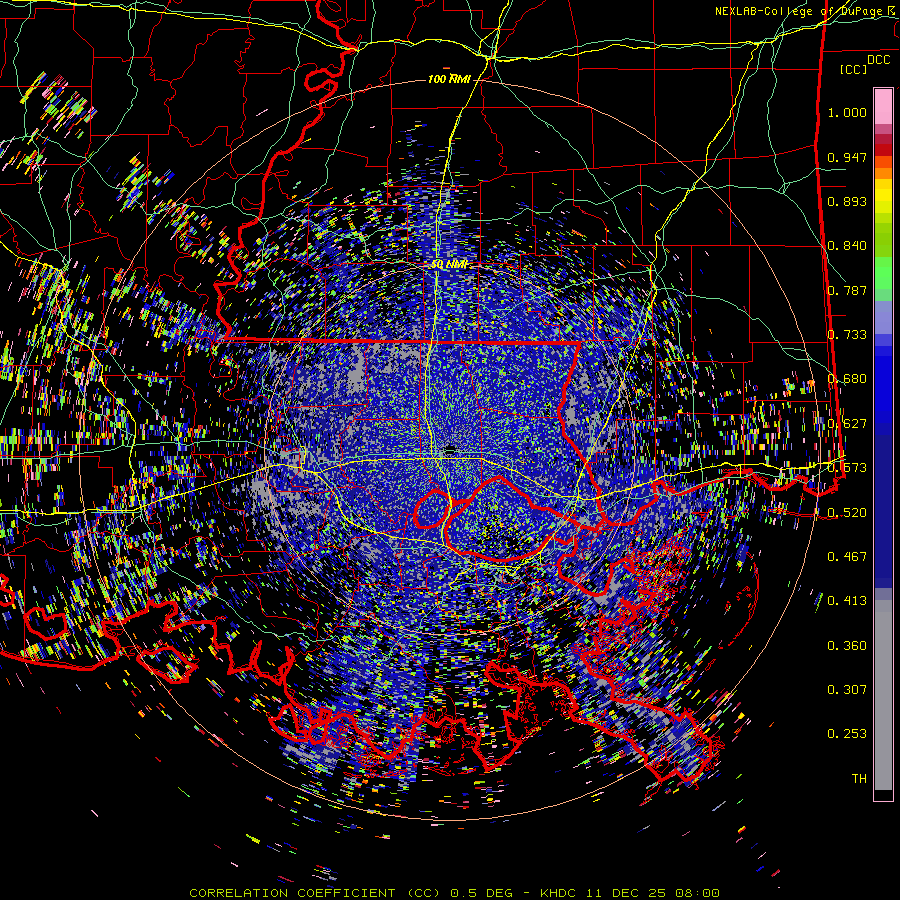Screen dimensions: 900x900
Task: Select the 1.000 value on the scale
Action: tap(847, 112)
